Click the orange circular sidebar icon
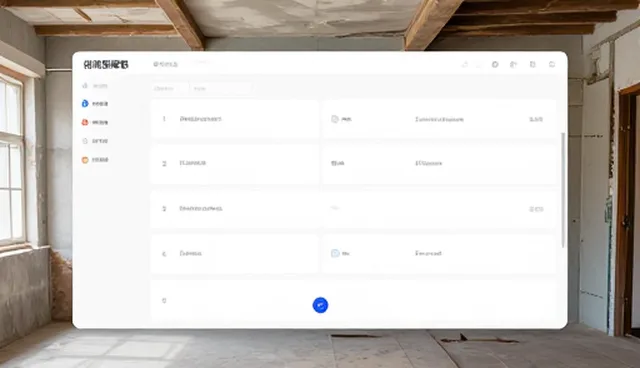This screenshot has height=368, width=640. (x=85, y=160)
